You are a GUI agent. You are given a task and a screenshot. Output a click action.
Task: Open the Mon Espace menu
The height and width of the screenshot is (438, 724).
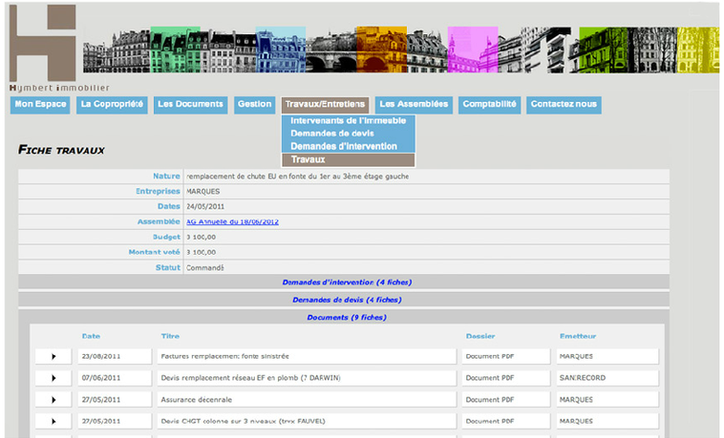pyautogui.click(x=40, y=105)
